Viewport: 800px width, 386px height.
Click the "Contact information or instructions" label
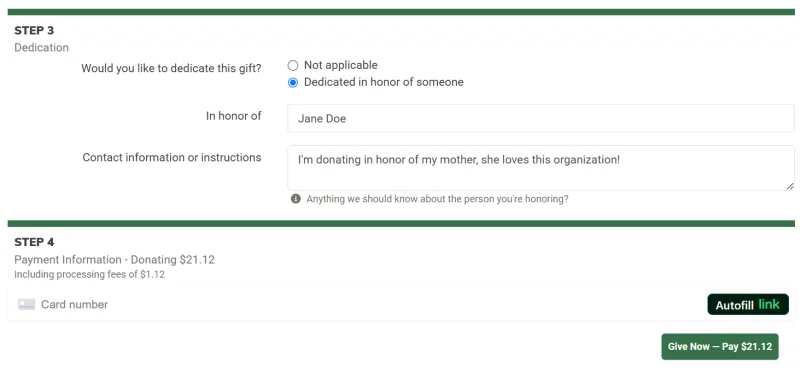click(172, 158)
